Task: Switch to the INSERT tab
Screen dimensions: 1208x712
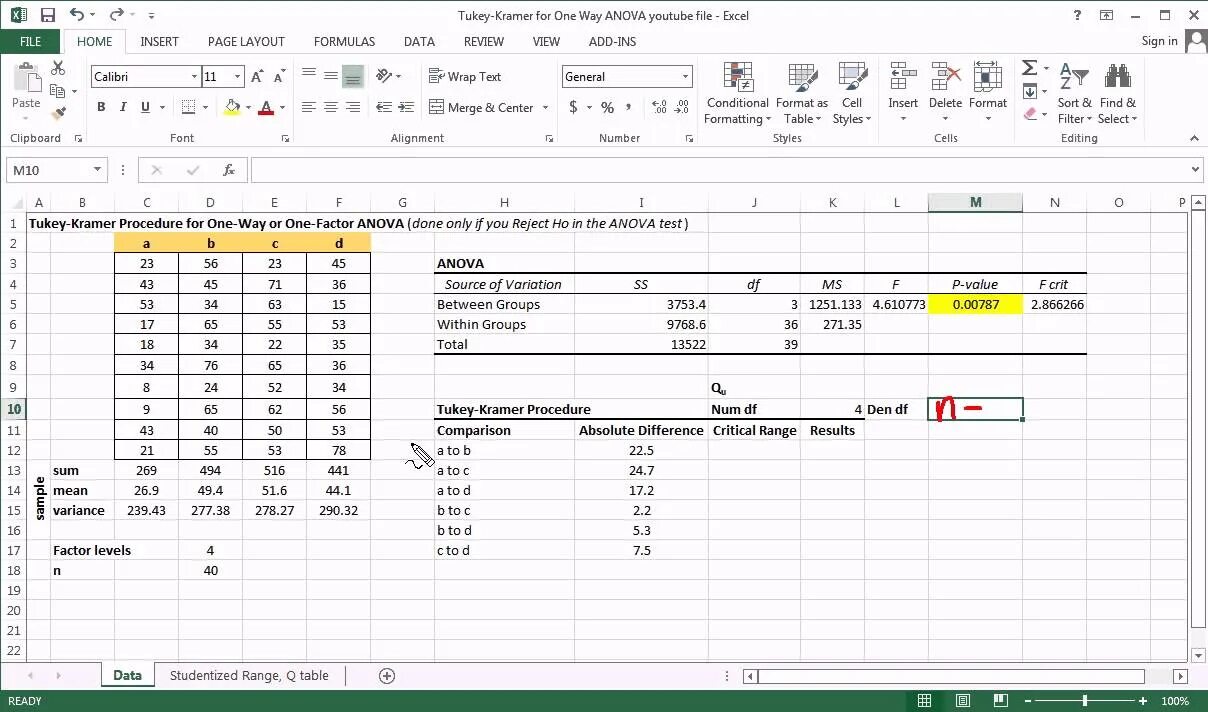Action: tap(160, 42)
